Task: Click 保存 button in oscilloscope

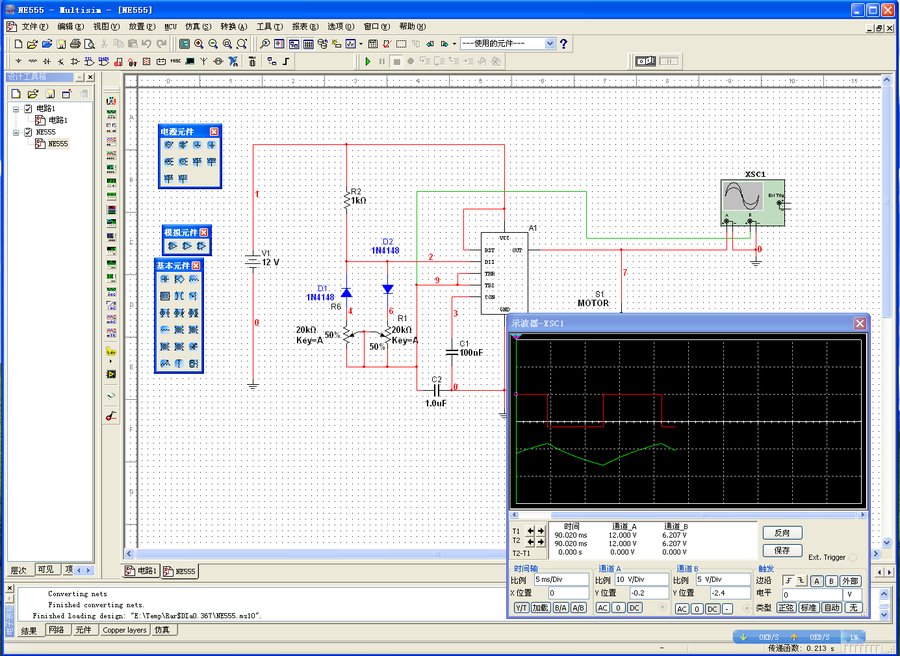Action: [782, 550]
